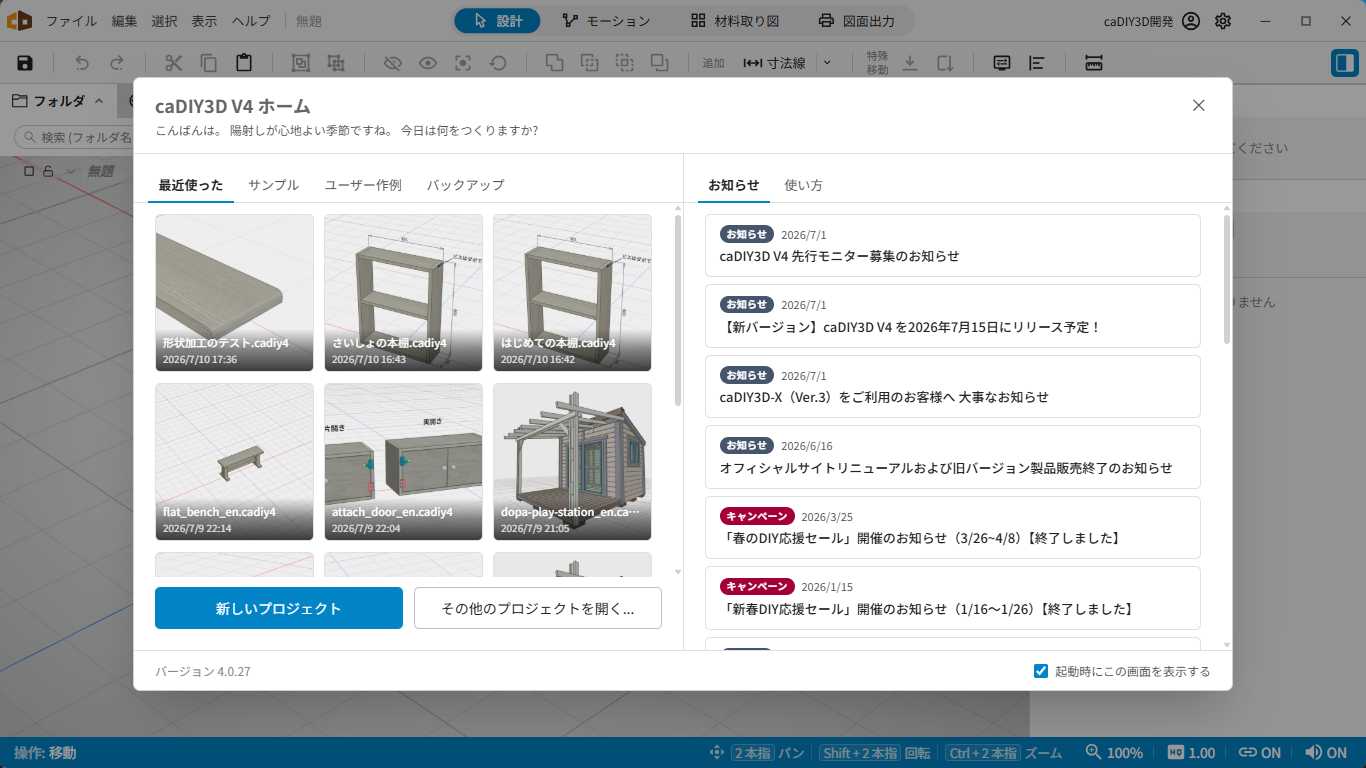Click the copy icon in the toolbar
Image resolution: width=1366 pixels, height=768 pixels.
[209, 63]
